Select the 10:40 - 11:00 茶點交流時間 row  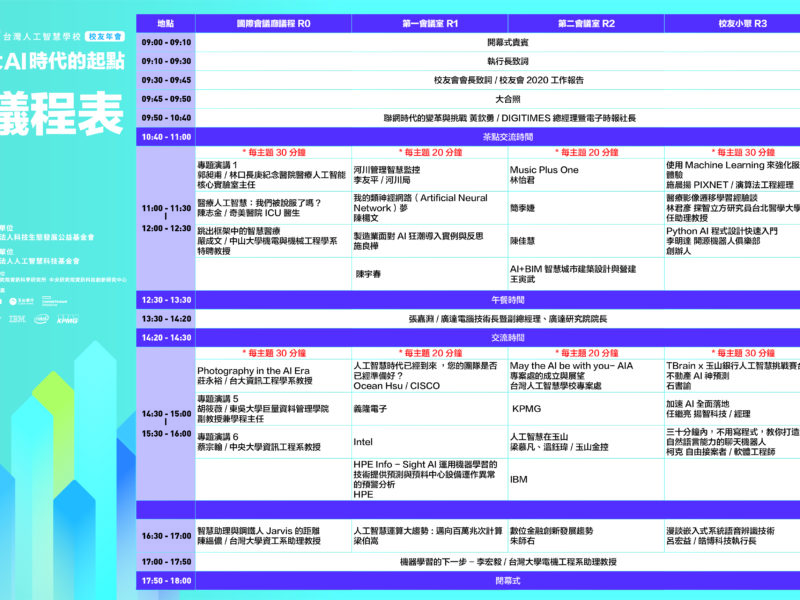click(468, 136)
